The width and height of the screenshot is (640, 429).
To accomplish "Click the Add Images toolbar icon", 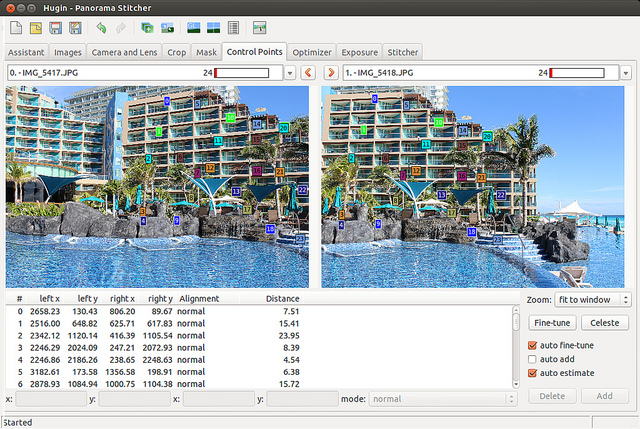I will pos(147,27).
